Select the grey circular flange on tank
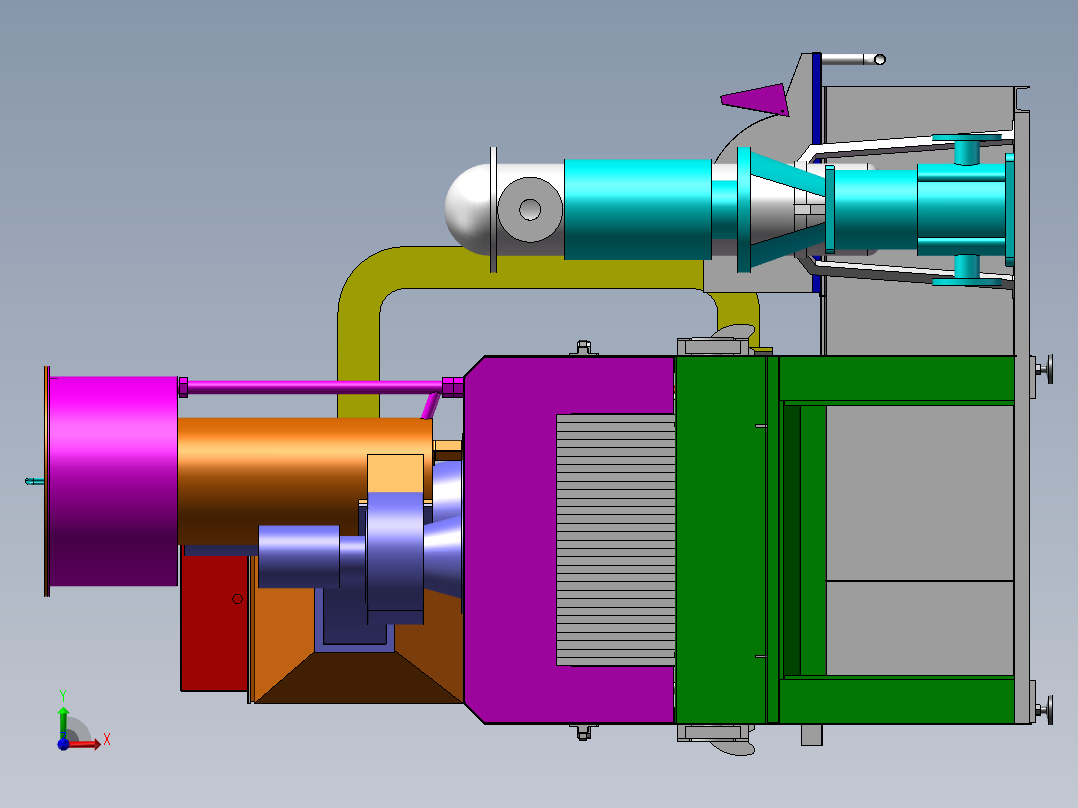Screen dimensions: 1078x808 (529, 209)
